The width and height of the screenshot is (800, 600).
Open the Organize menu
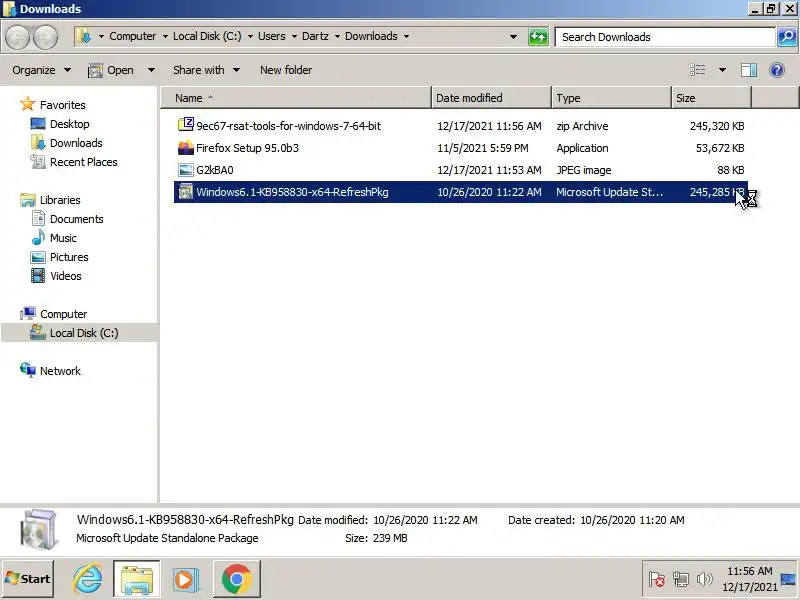pyautogui.click(x=41, y=70)
